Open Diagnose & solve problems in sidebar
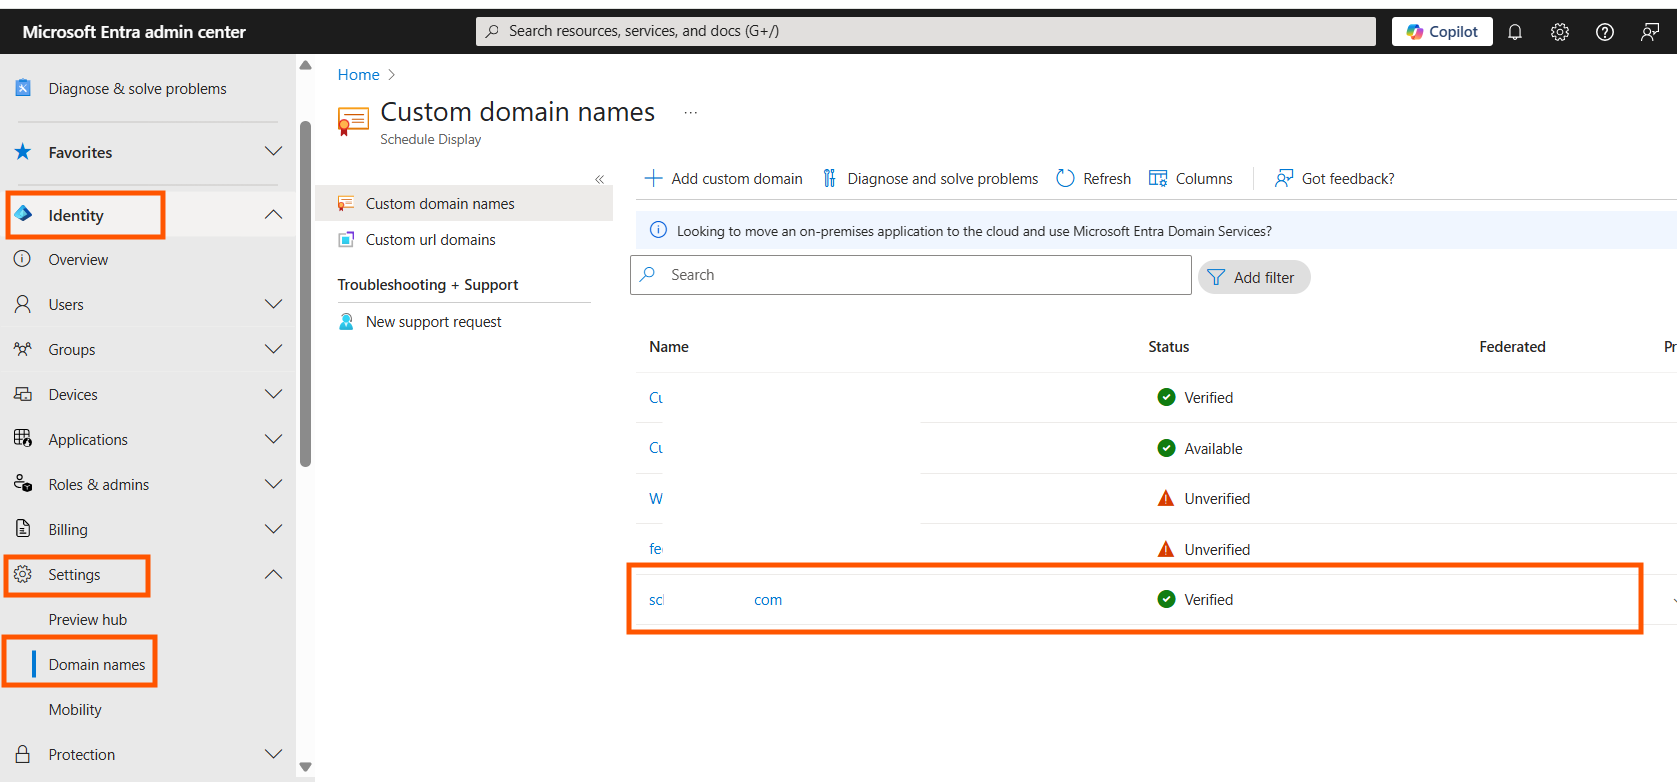1677x782 pixels. tap(137, 89)
